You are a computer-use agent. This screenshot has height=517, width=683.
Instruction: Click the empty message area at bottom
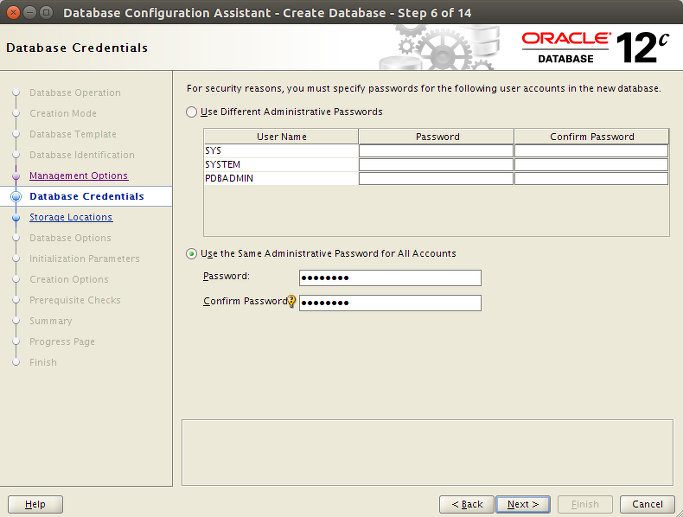(x=427, y=453)
